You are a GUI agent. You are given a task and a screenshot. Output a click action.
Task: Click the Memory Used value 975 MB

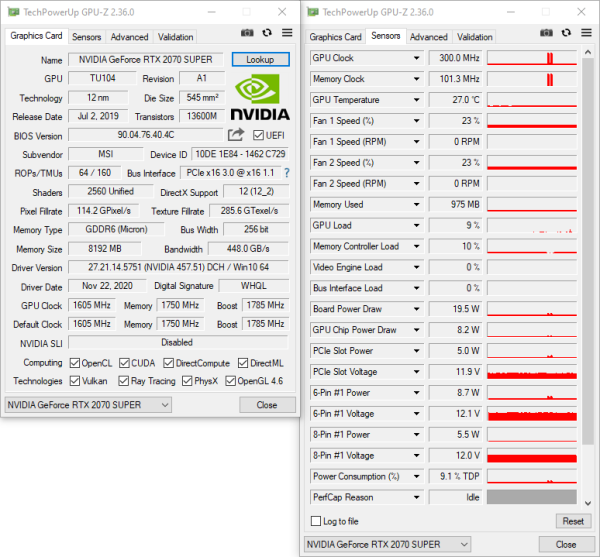tap(455, 205)
